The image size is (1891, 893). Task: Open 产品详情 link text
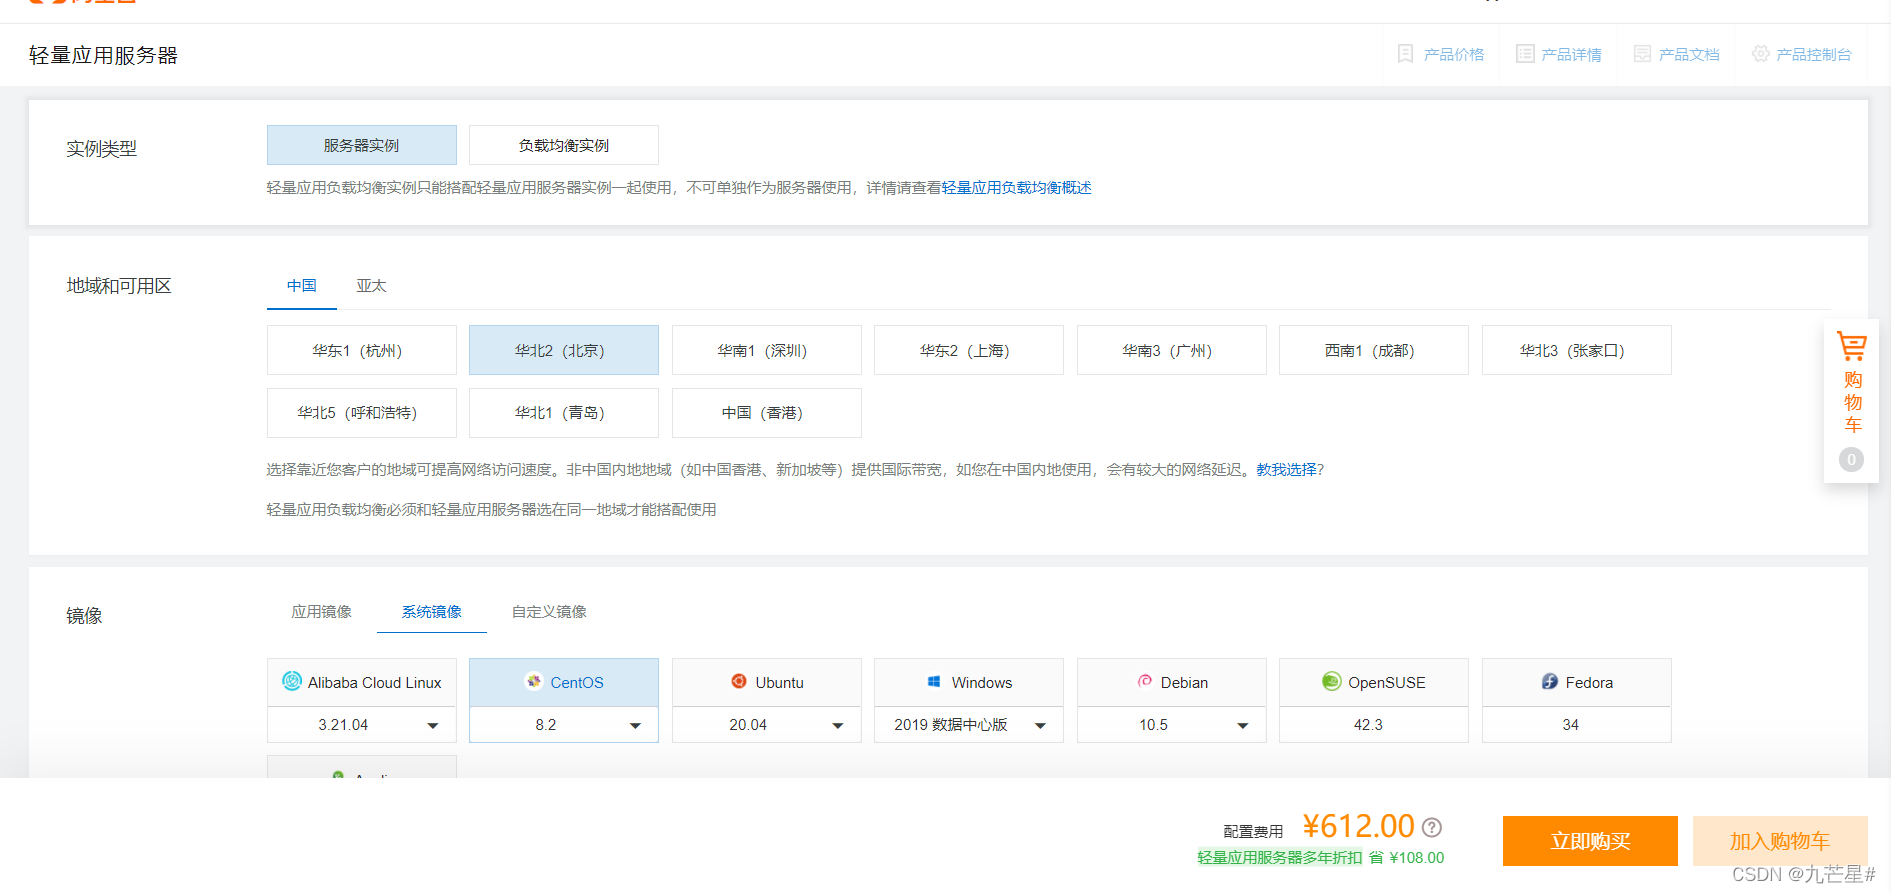[x=1571, y=54]
